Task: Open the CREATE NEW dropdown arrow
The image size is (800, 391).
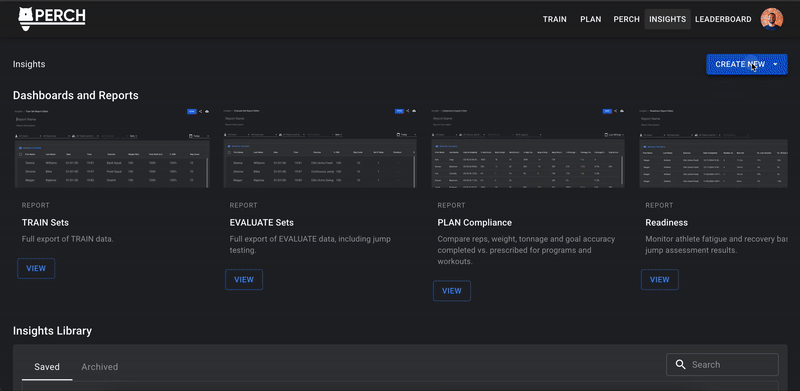Action: pos(776,64)
